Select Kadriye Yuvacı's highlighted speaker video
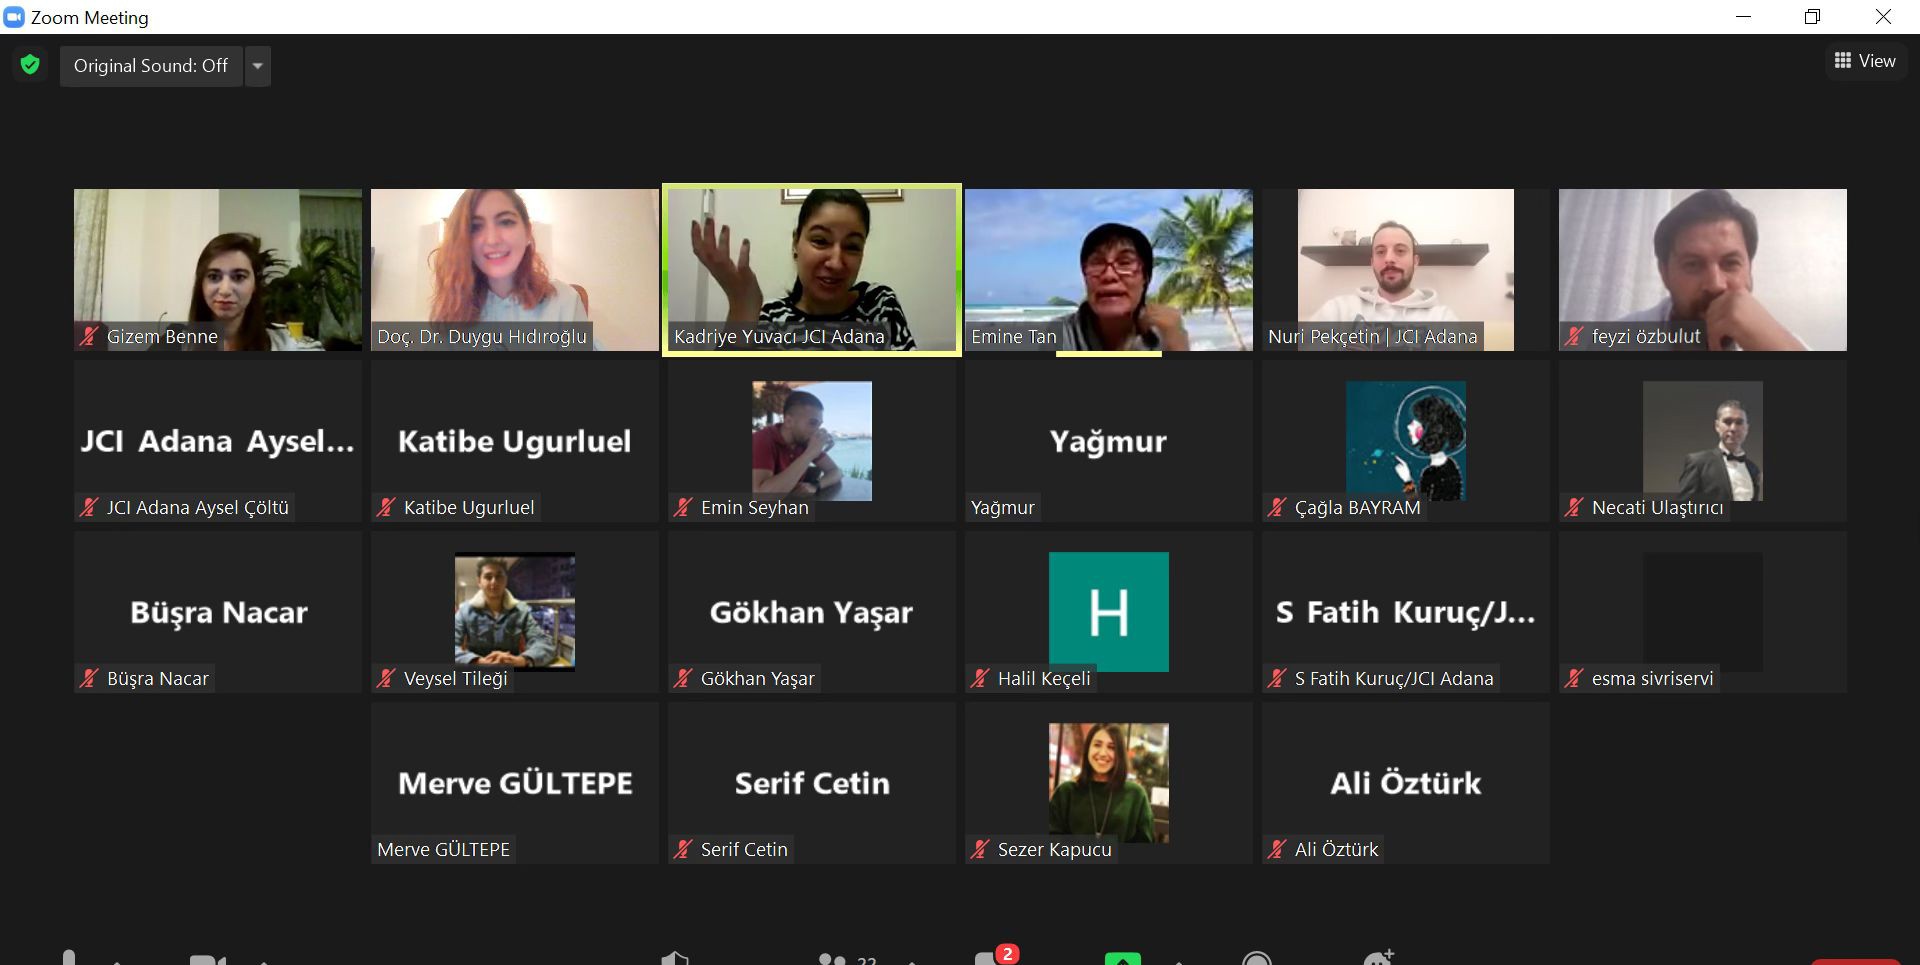The width and height of the screenshot is (1920, 965). pyautogui.click(x=812, y=270)
